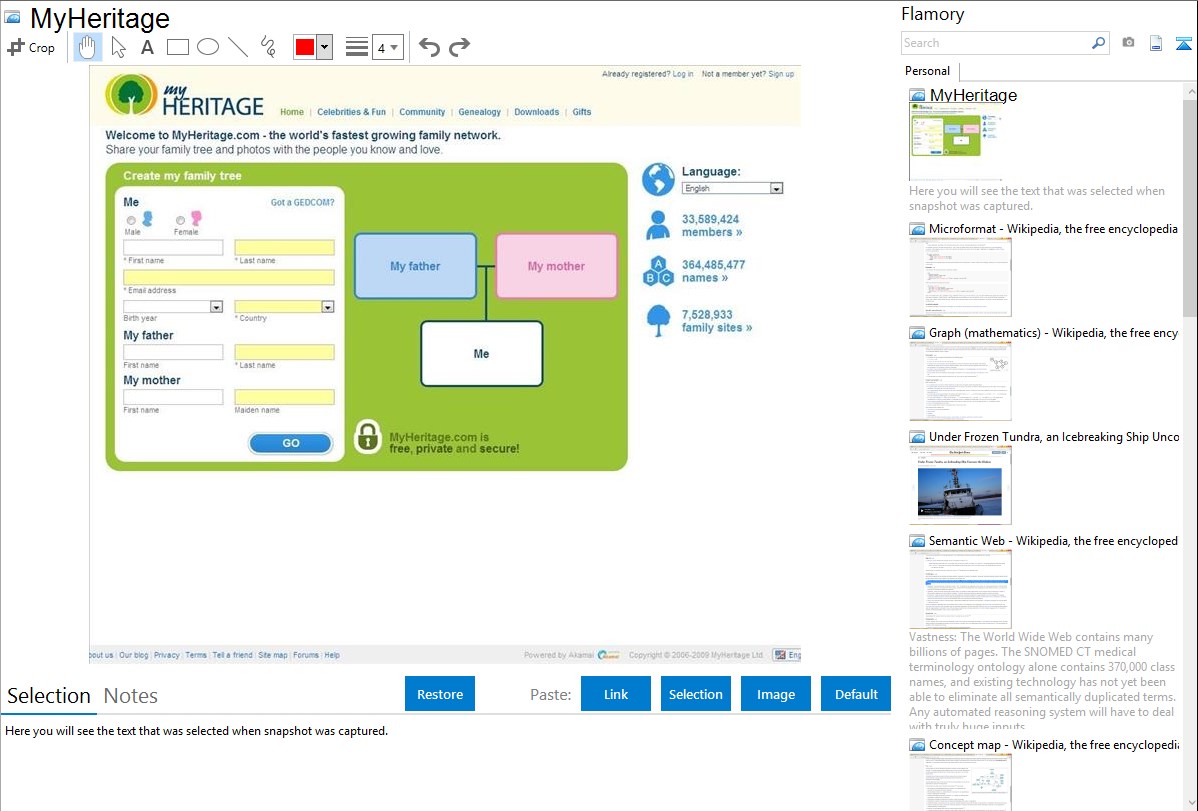Click the globe Language icon
Image resolution: width=1198 pixels, height=811 pixels.
[x=658, y=180]
